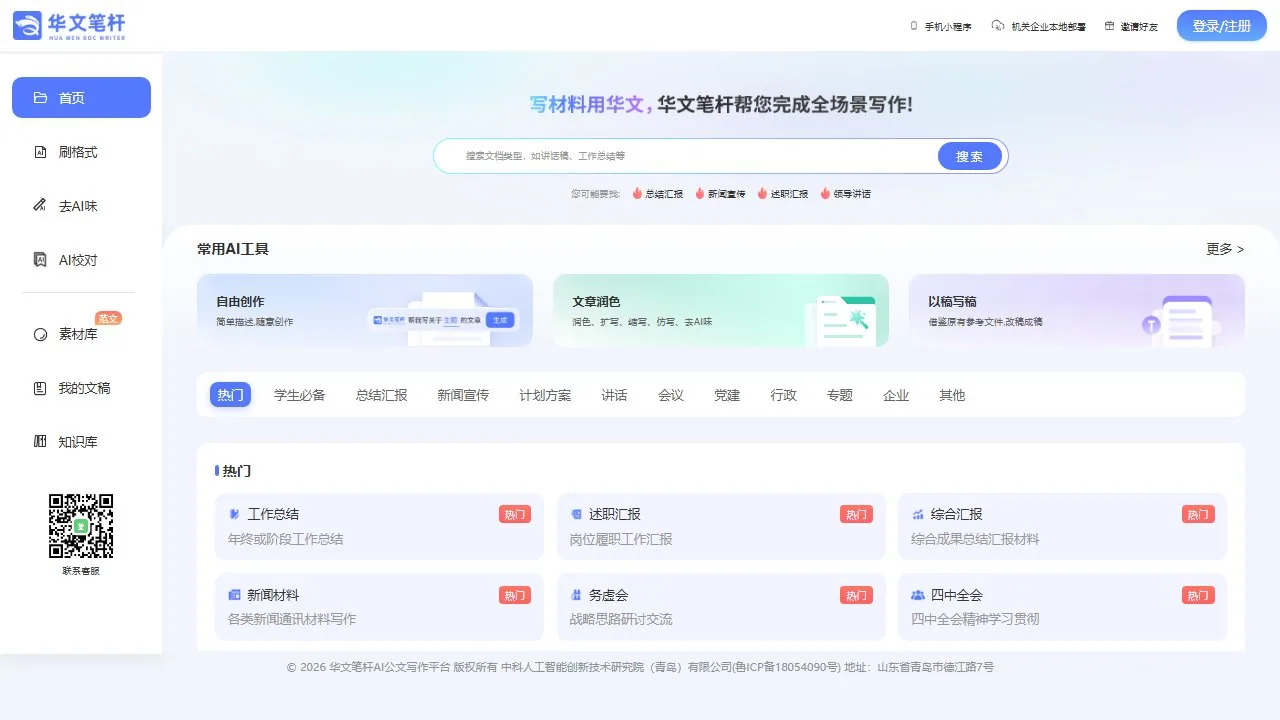1280x720 pixels.
Task: Click the 邀请好友 gift icon
Action: point(1109,26)
